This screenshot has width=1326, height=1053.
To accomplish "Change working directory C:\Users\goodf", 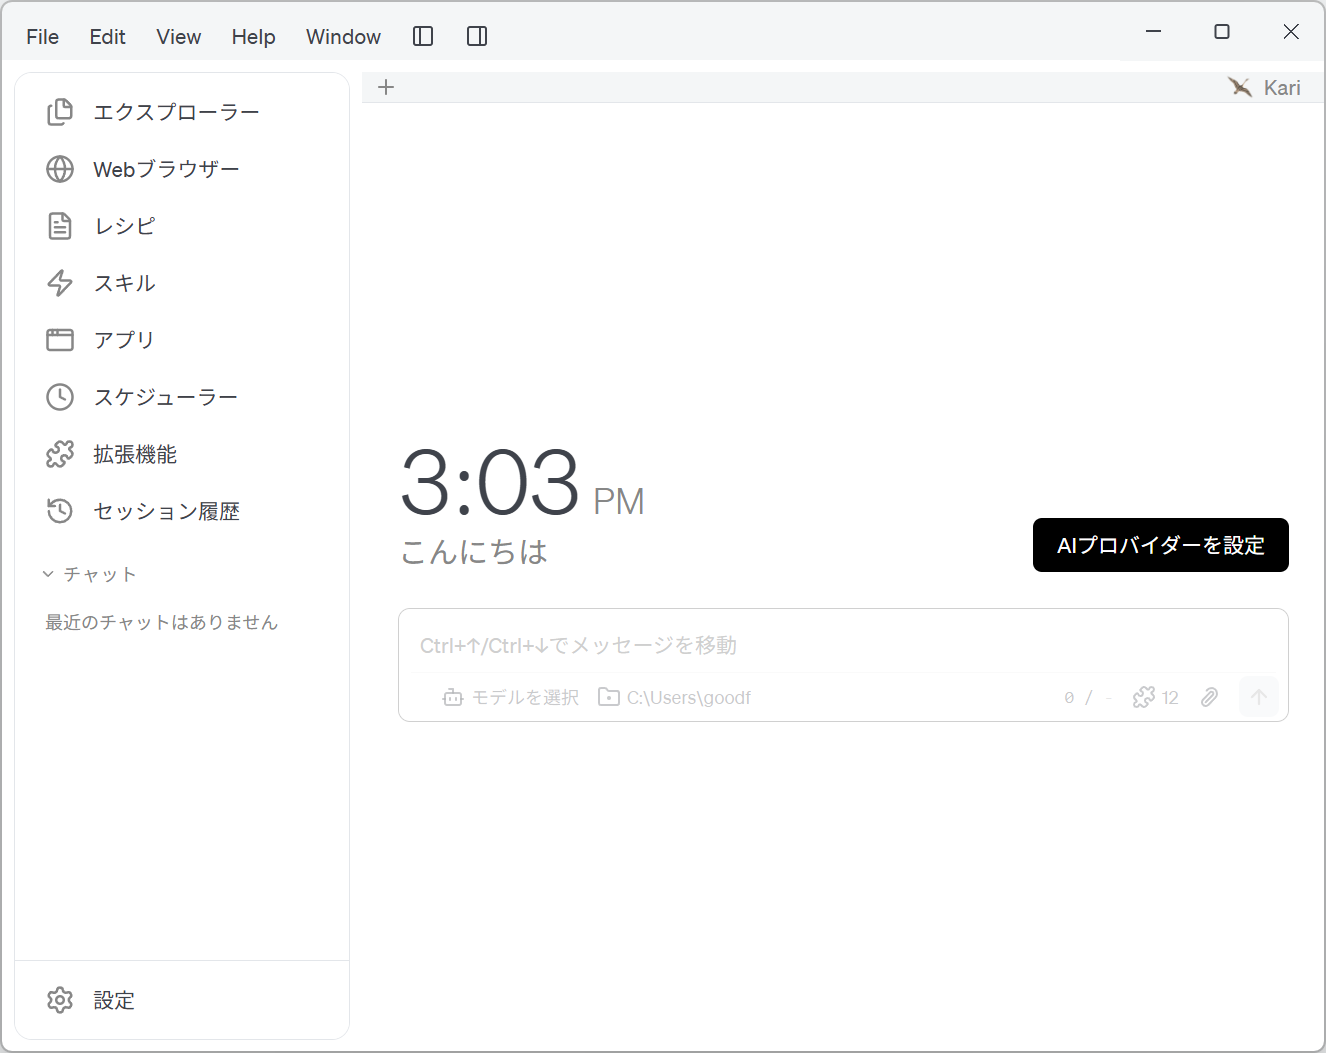I will point(674,697).
